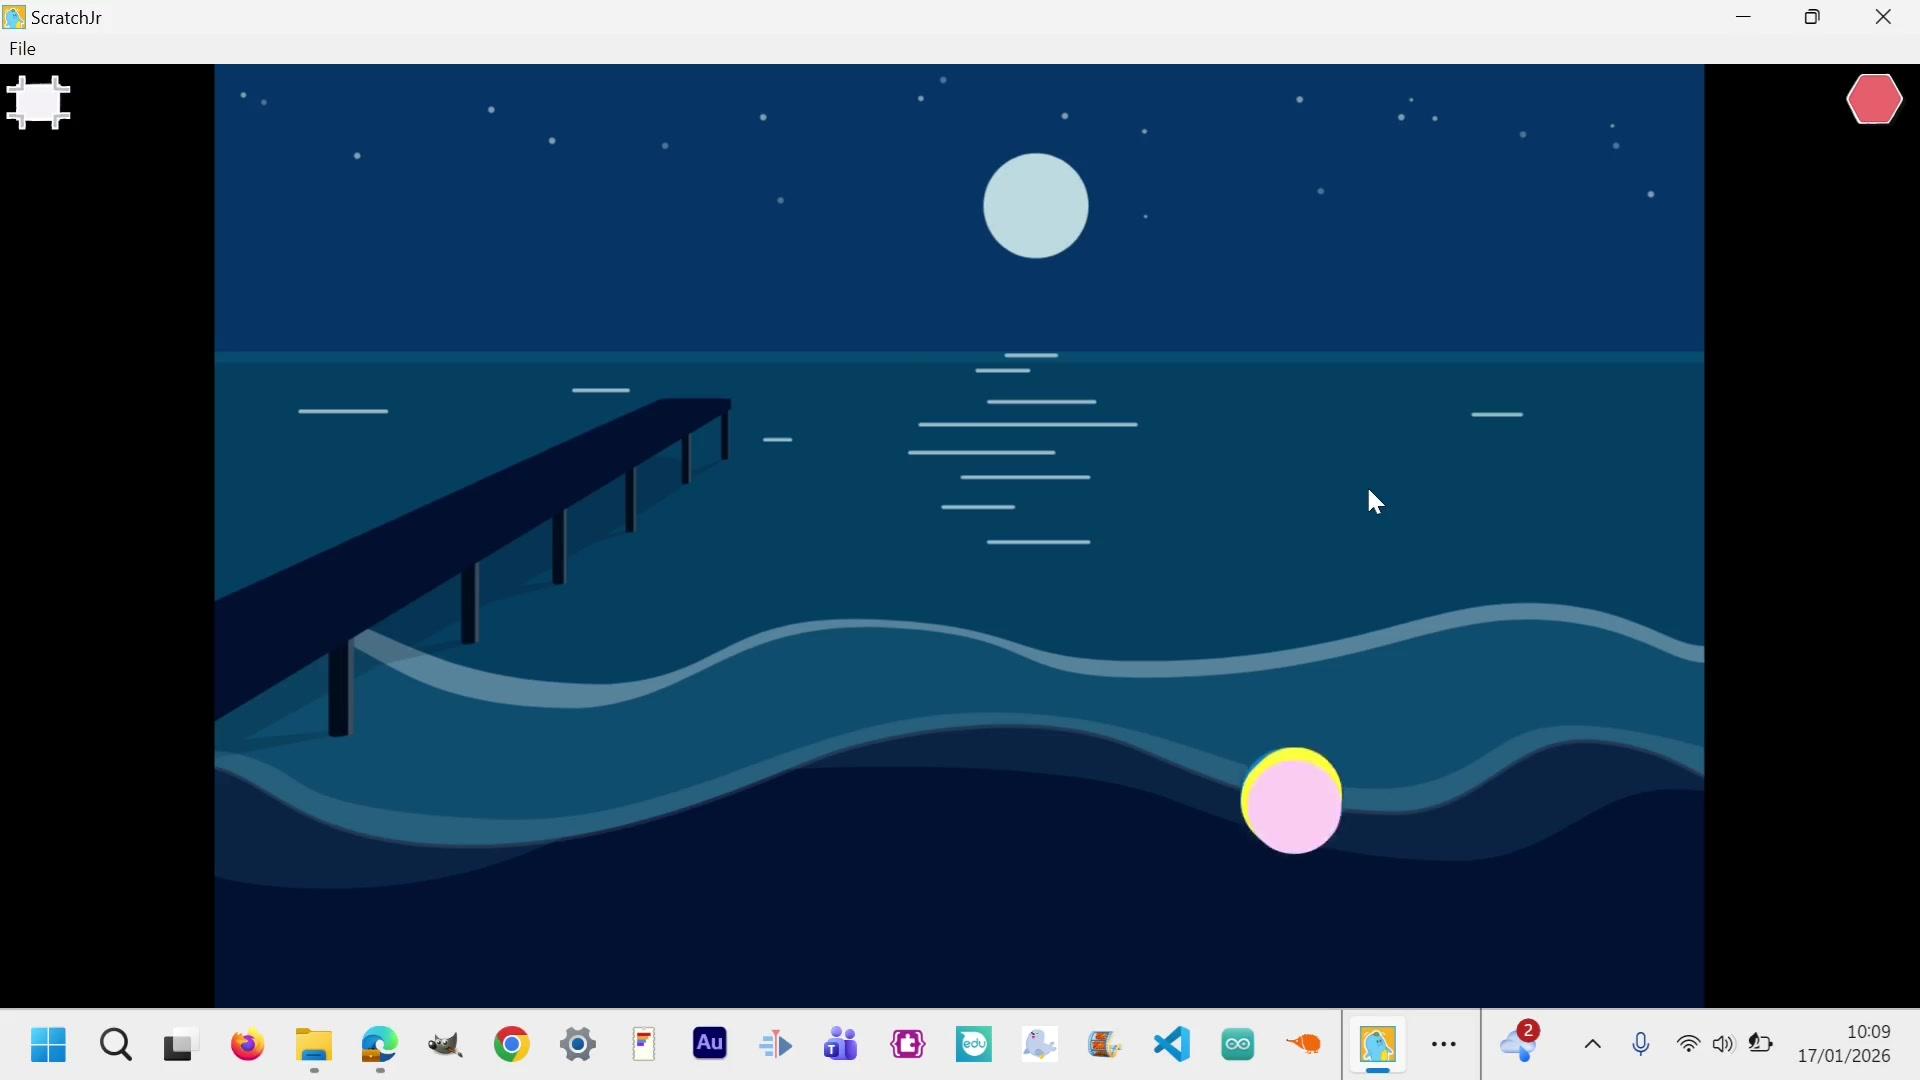This screenshot has height=1080, width=1920.
Task: Toggle microphone icon in system tray
Action: [1641, 1045]
